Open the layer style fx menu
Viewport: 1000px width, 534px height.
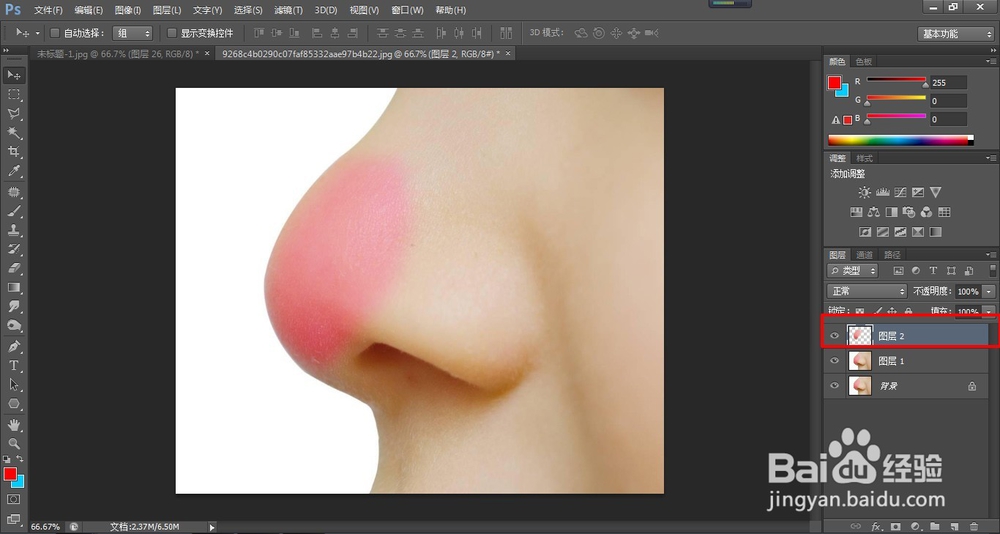pyautogui.click(x=876, y=526)
